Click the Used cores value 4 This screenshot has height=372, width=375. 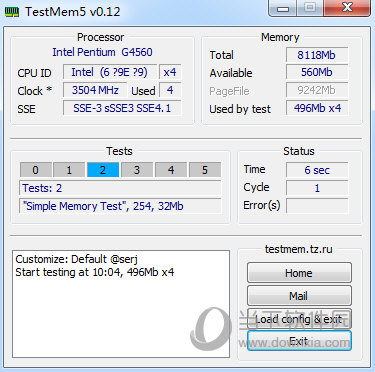coord(170,90)
